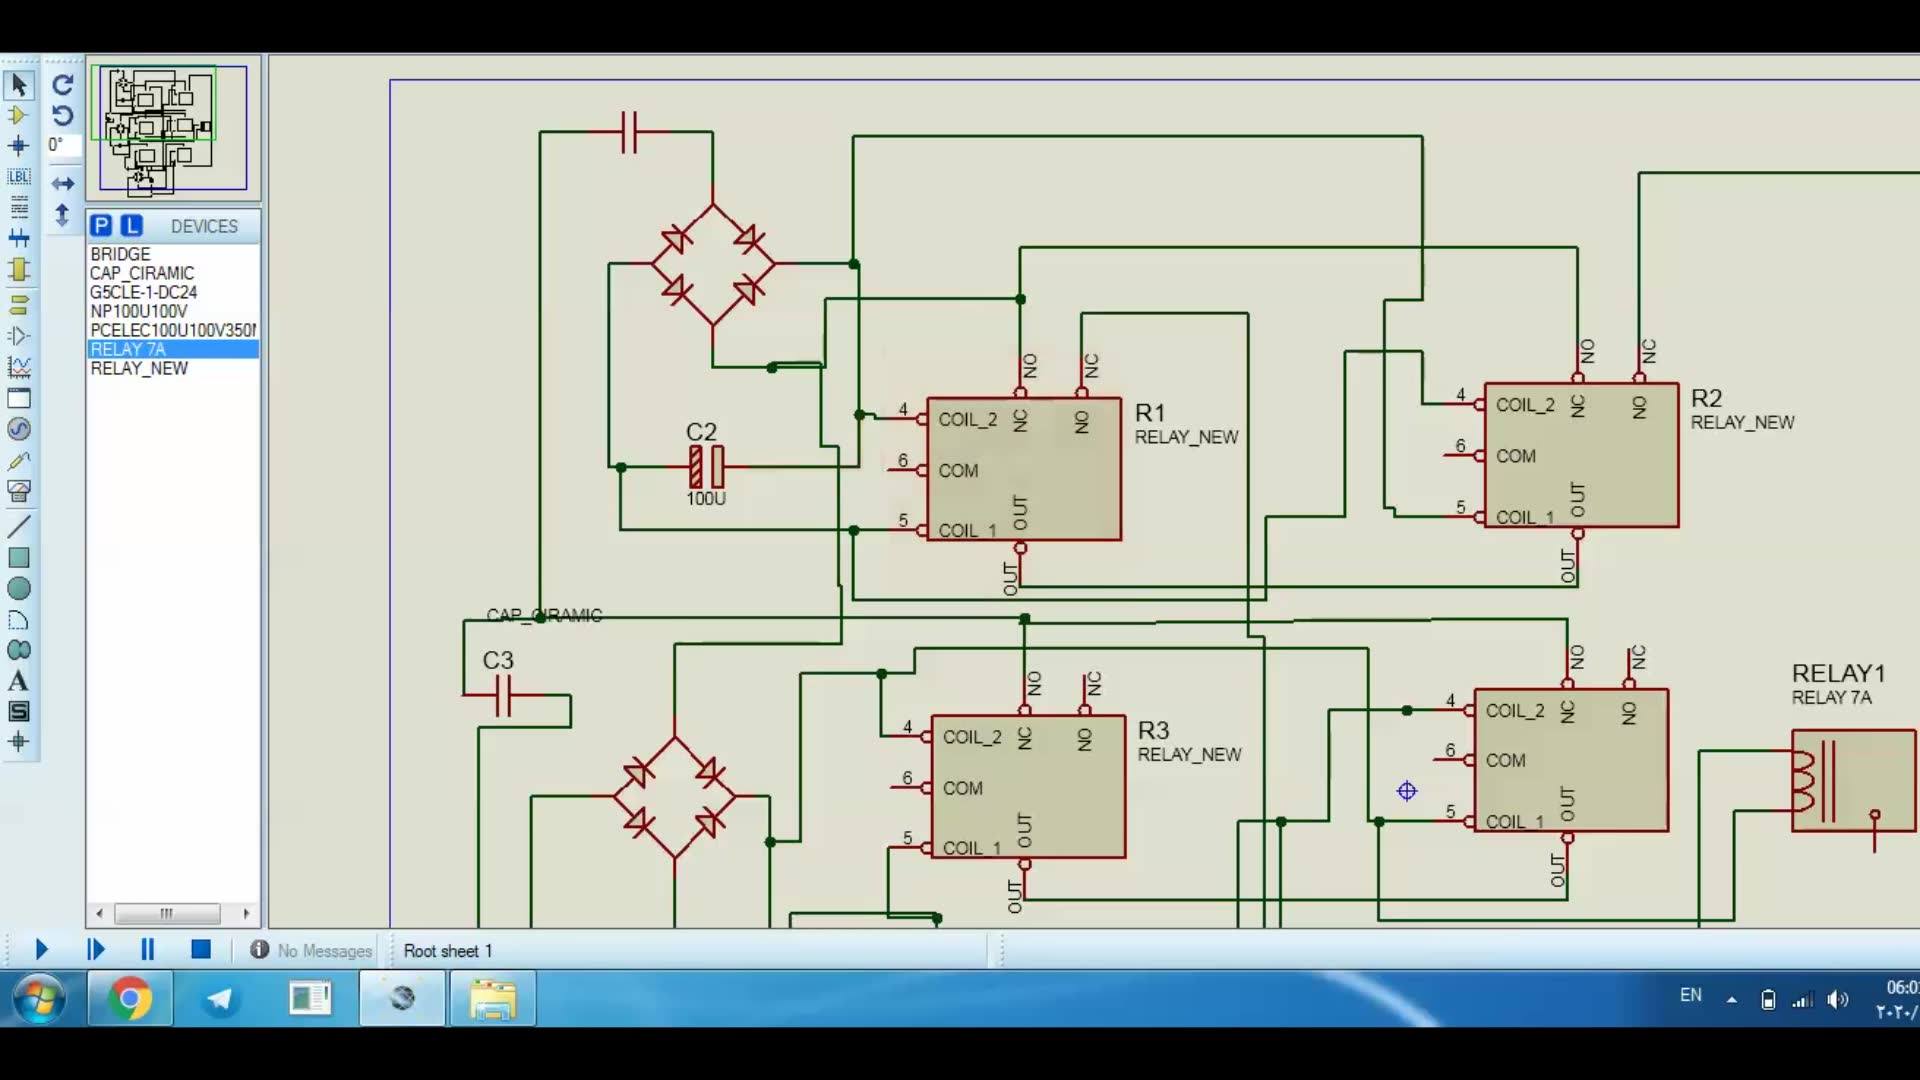Click the X-Mirror horizontal flip icon
The width and height of the screenshot is (1920, 1080).
[62, 183]
